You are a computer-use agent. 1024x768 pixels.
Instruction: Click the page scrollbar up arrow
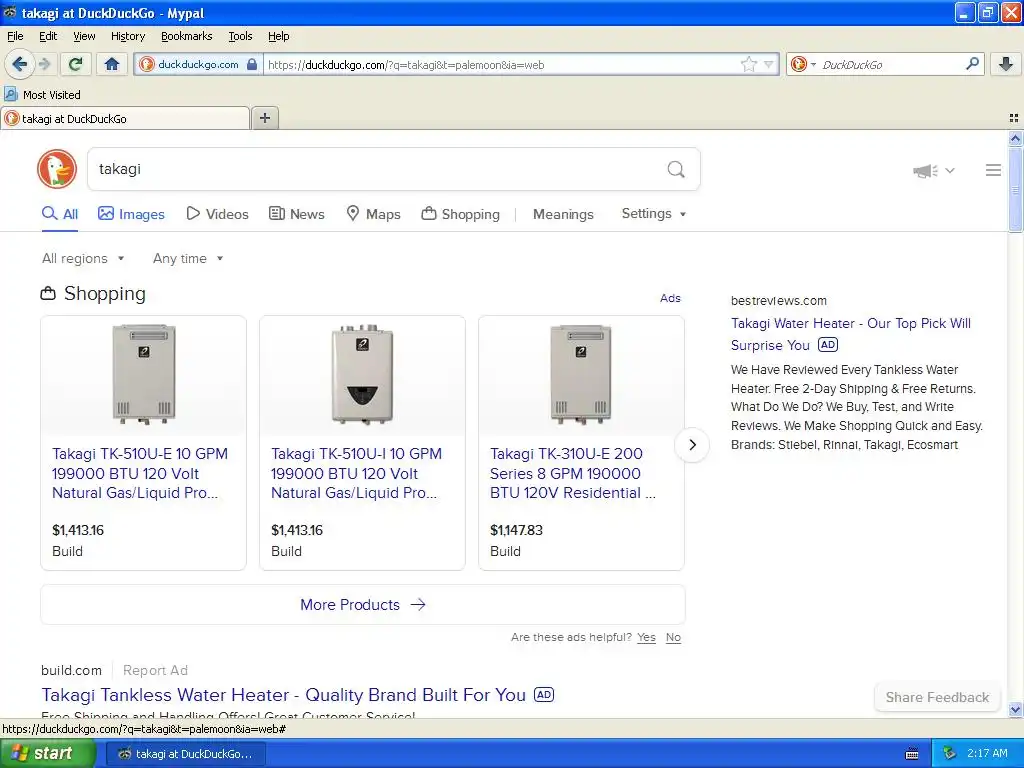(x=1015, y=138)
